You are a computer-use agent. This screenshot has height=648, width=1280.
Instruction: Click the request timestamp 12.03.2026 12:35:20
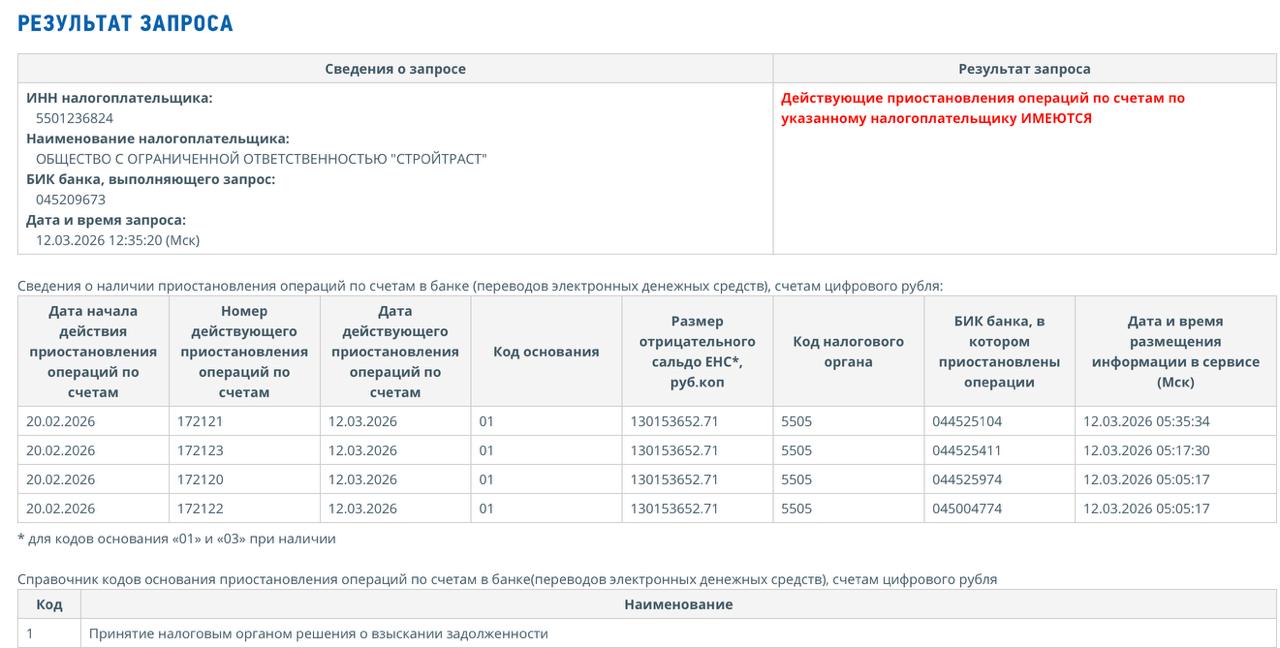[x=117, y=240]
